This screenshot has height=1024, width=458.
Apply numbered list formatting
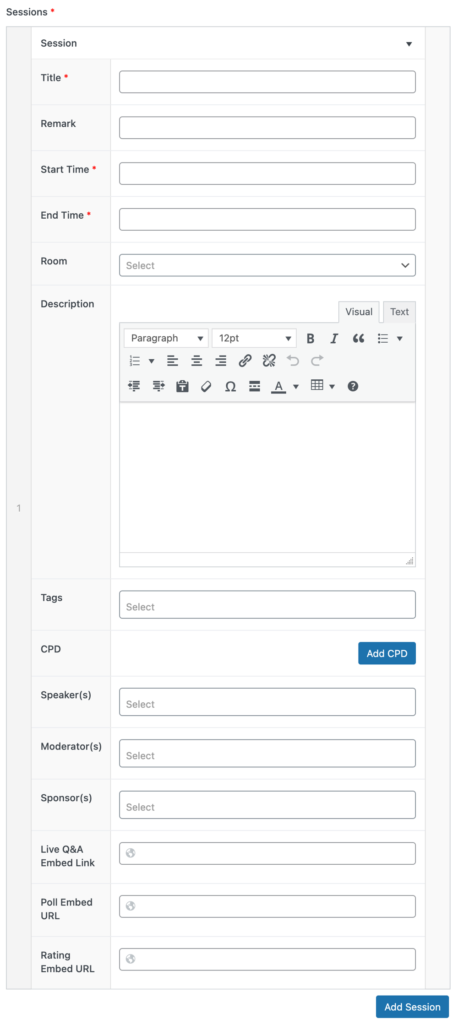pyautogui.click(x=135, y=360)
